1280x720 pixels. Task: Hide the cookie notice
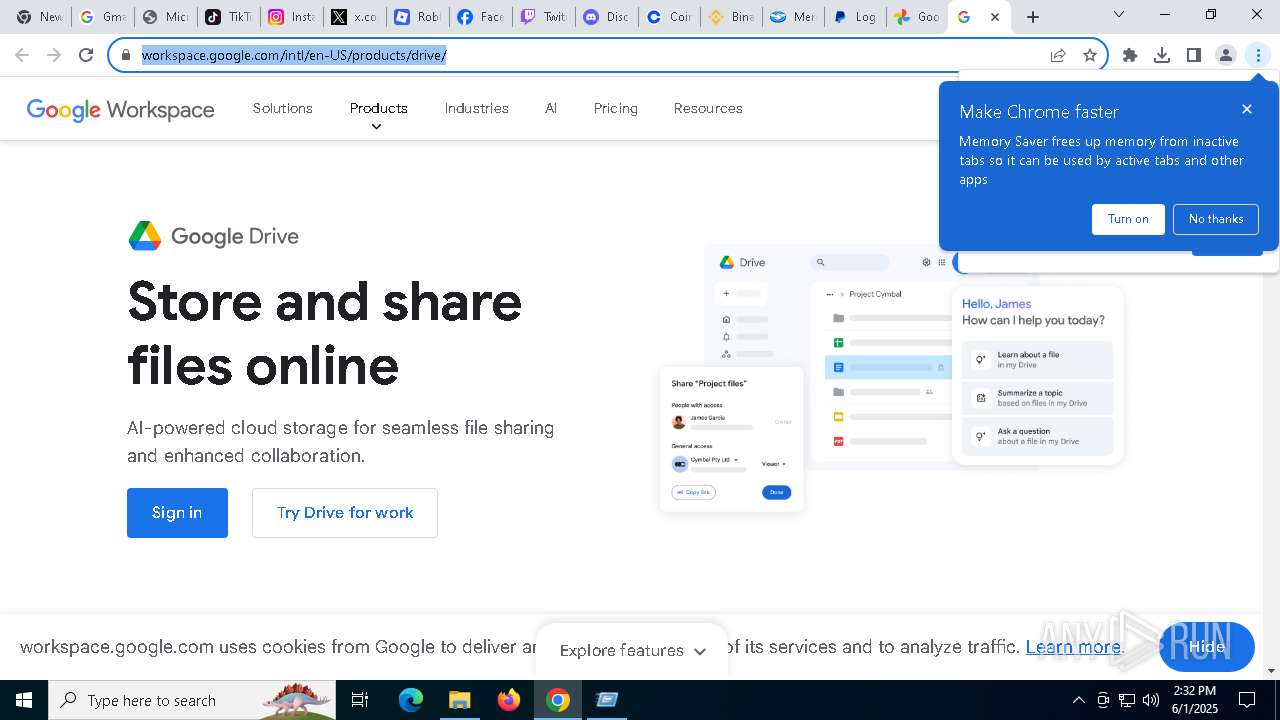pos(1207,647)
